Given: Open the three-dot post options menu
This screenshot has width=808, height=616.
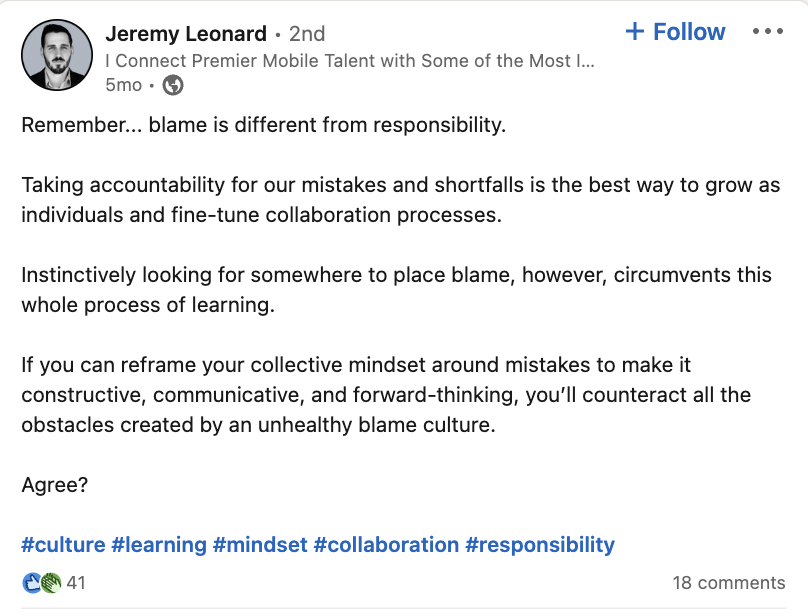Looking at the screenshot, I should [767, 32].
